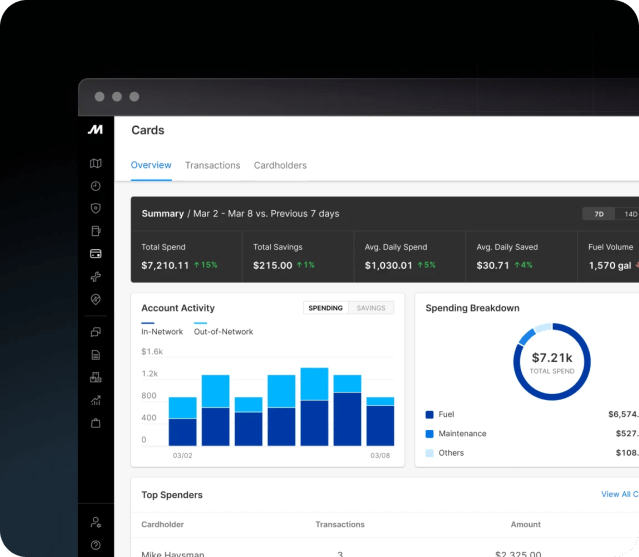Viewport: 639px width, 557px height.
Task: Click the Motive logo in the sidebar
Action: 95,130
